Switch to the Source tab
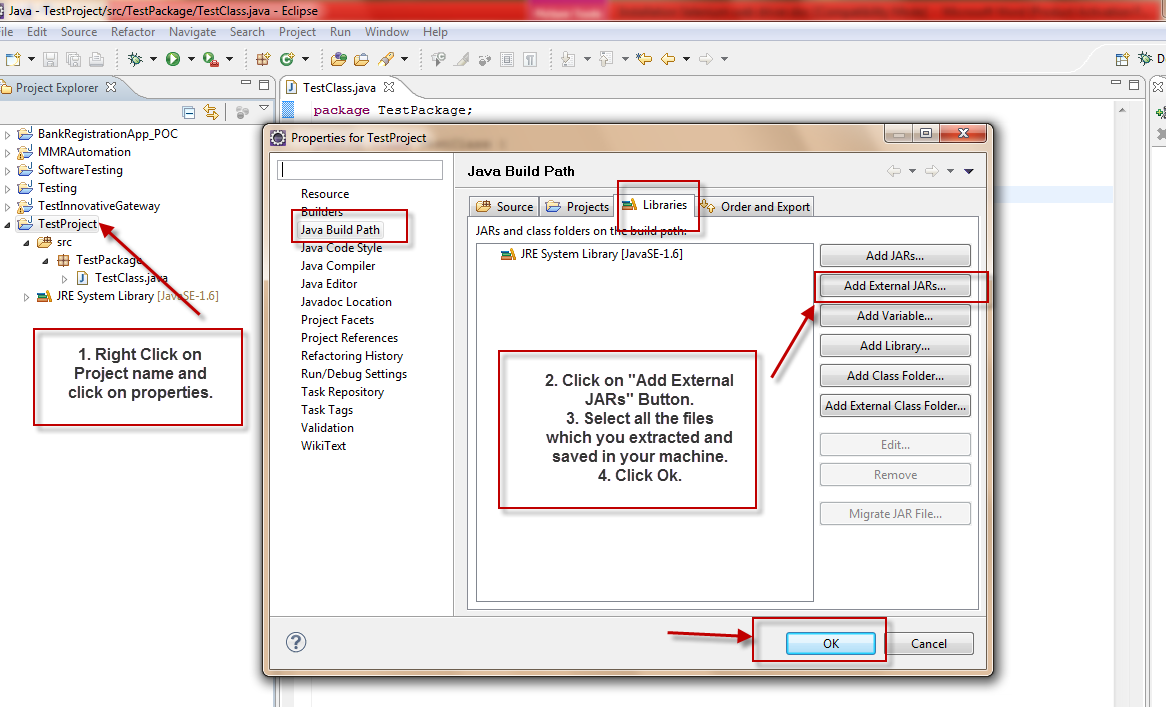The image size is (1166, 707). (x=505, y=206)
